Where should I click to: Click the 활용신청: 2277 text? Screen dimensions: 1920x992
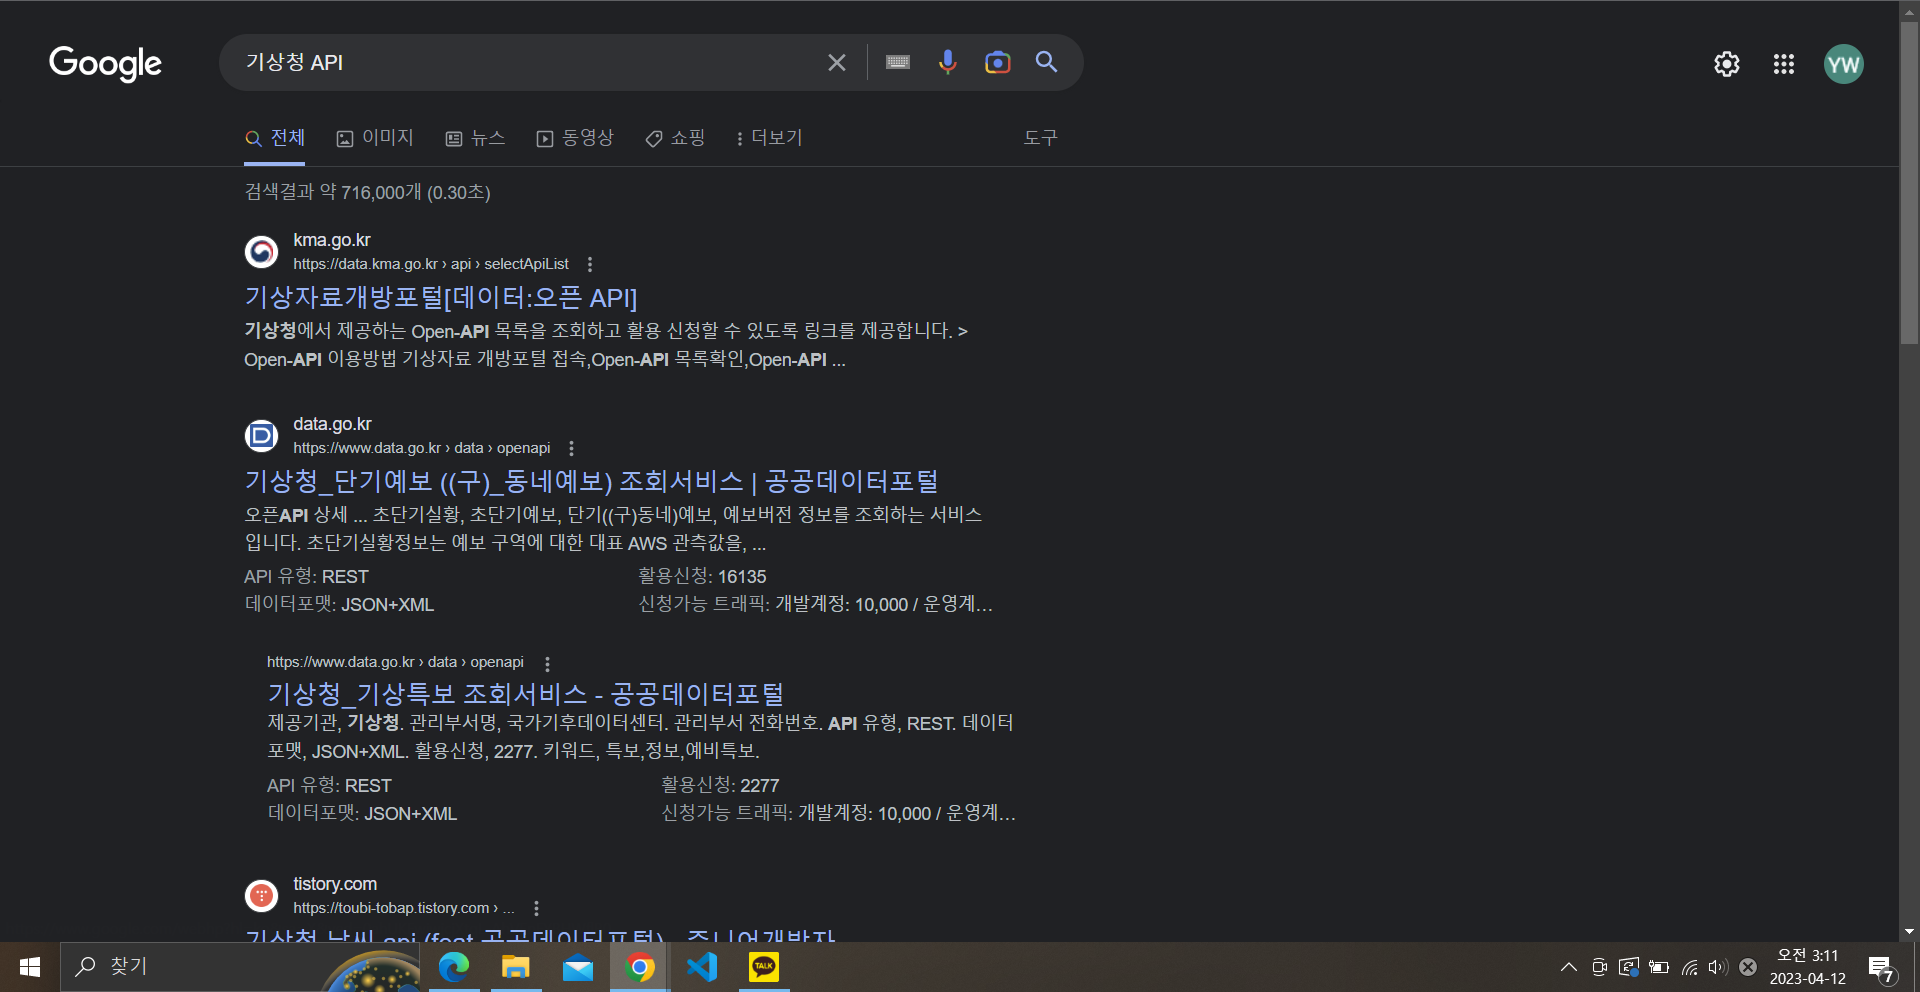(x=721, y=786)
